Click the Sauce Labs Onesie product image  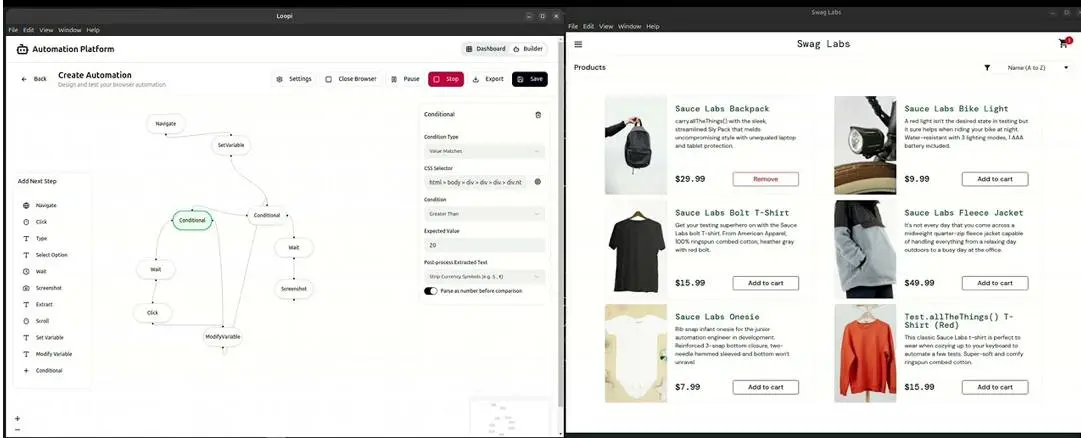tap(636, 353)
